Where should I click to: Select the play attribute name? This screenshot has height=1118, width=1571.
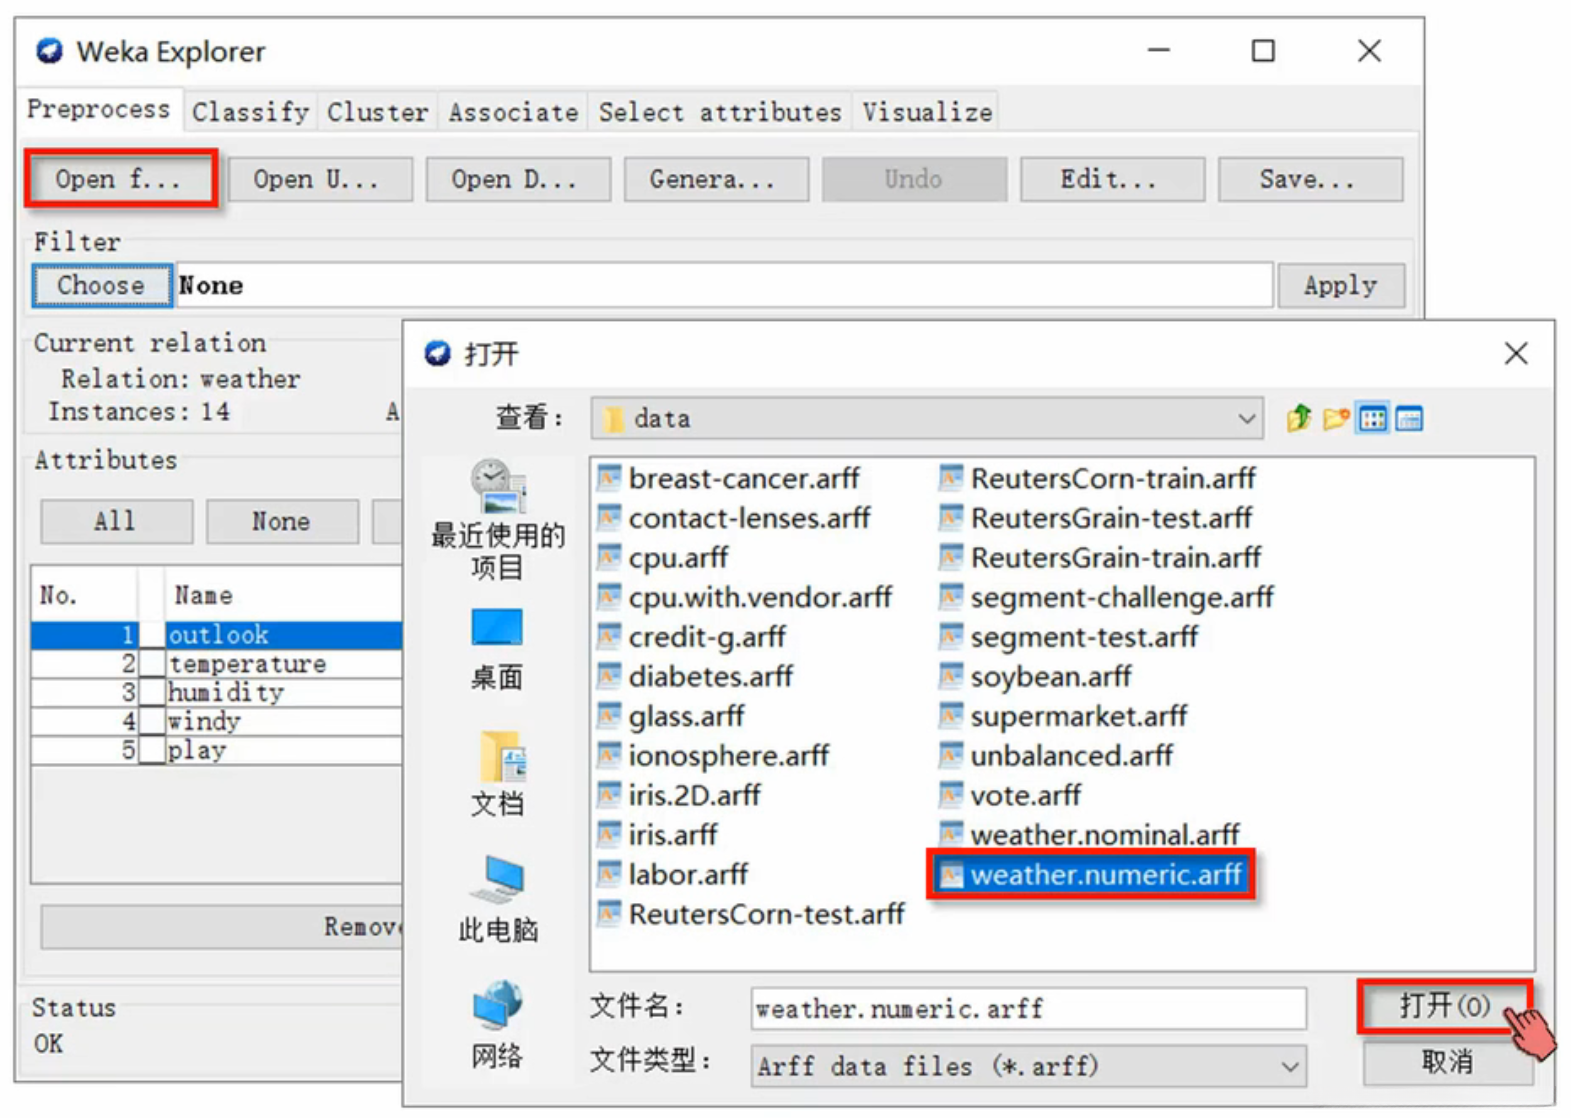pos(197,750)
